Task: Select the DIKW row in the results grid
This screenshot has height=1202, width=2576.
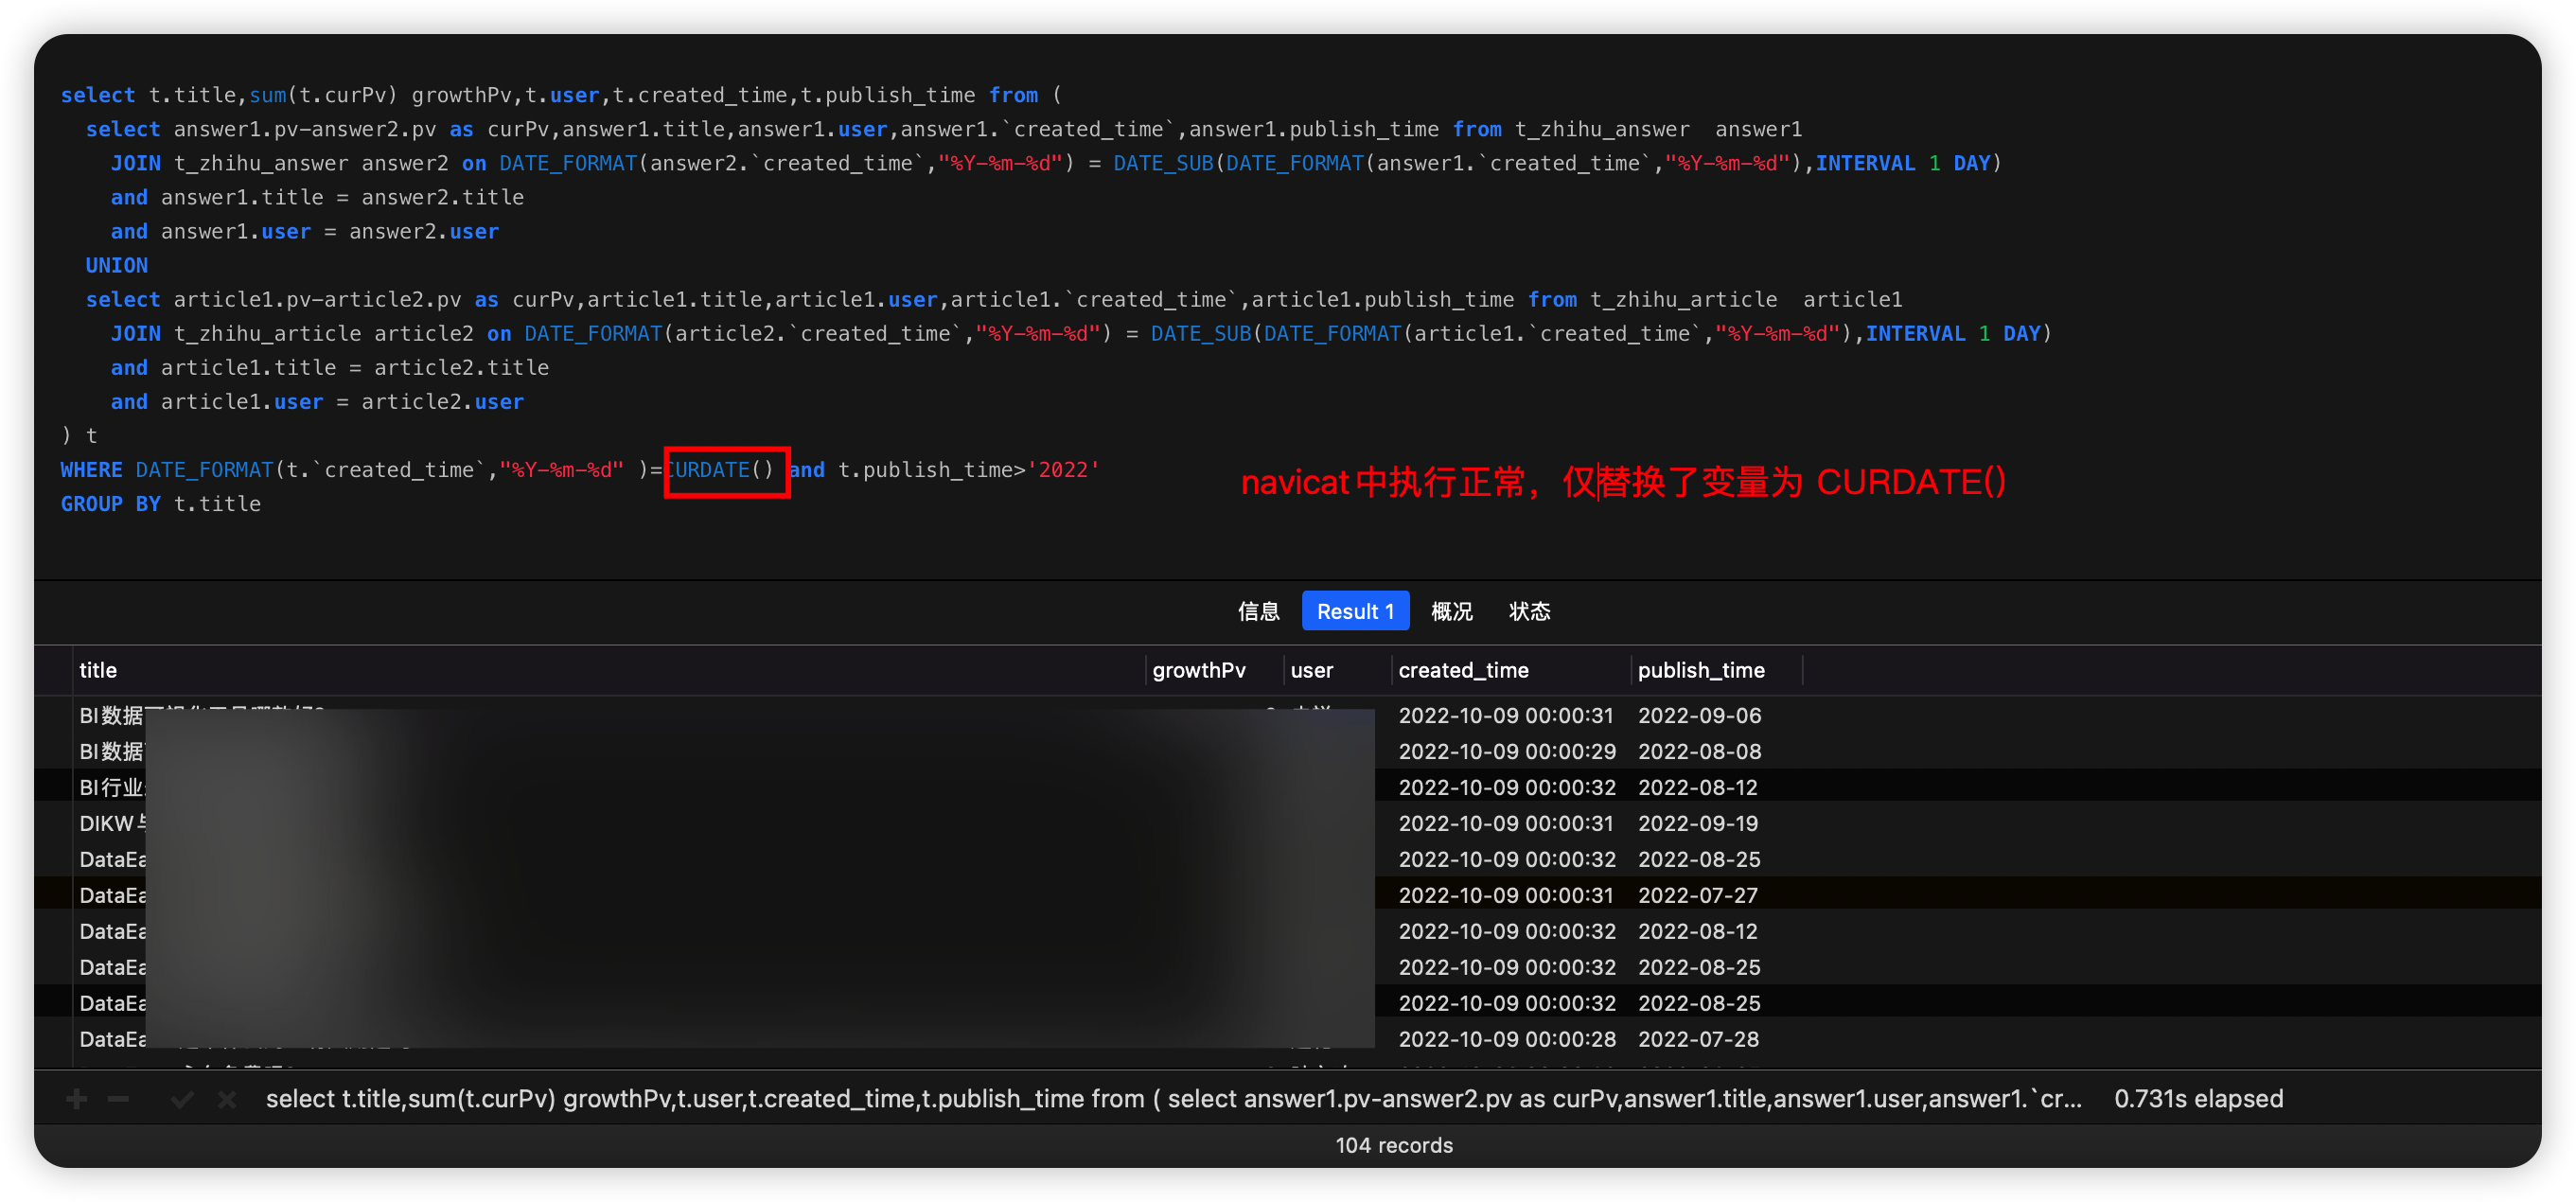Action: click(x=110, y=823)
